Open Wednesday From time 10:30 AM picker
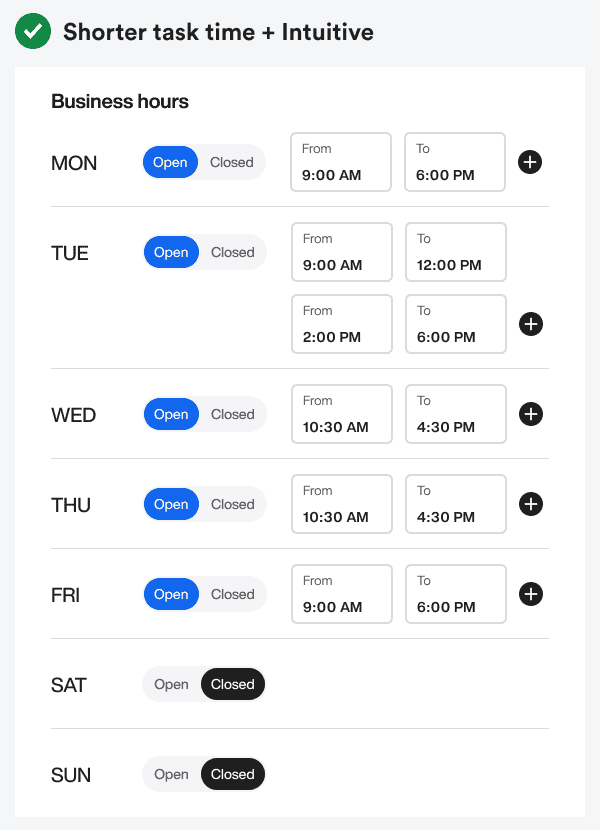600x830 pixels. point(342,414)
